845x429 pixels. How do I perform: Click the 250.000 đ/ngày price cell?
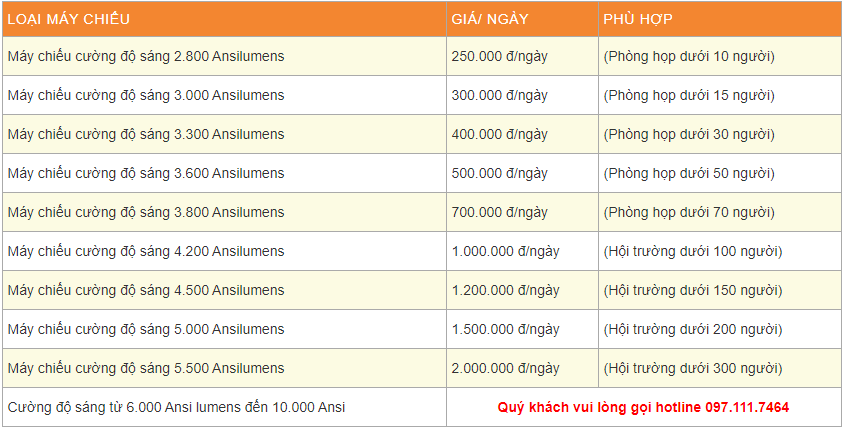point(500,56)
